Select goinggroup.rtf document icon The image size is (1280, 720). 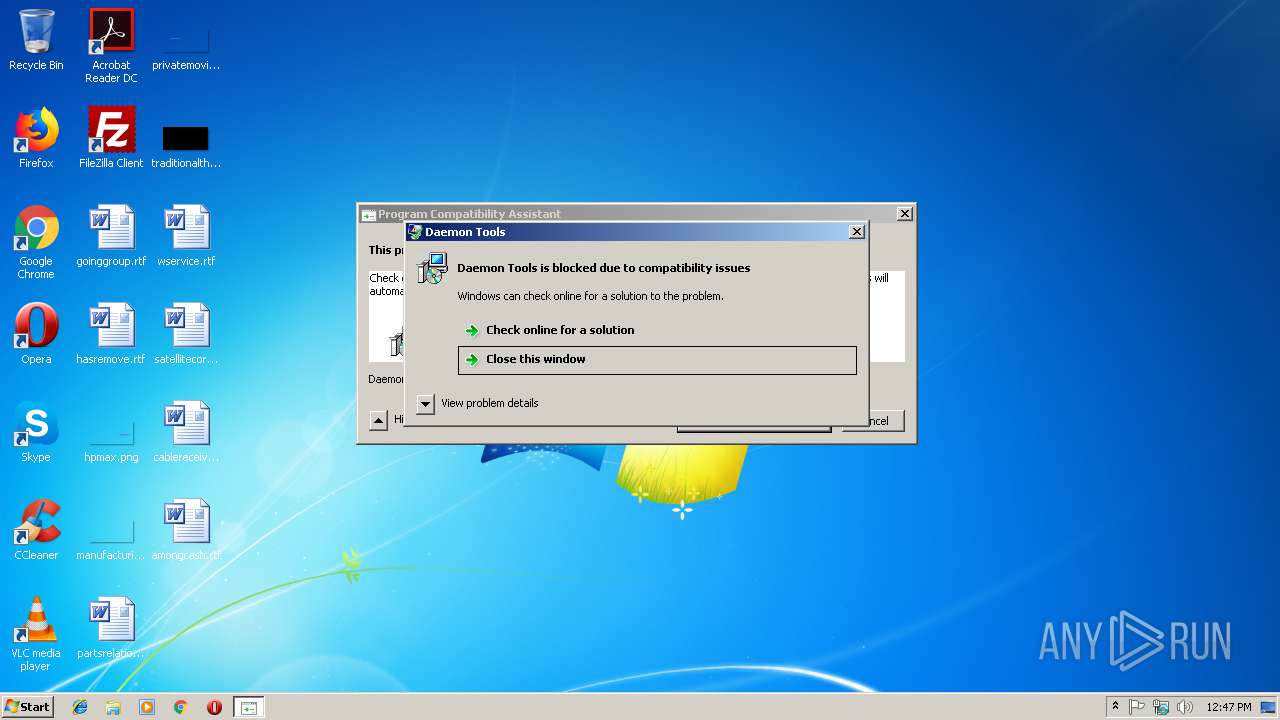pyautogui.click(x=111, y=237)
